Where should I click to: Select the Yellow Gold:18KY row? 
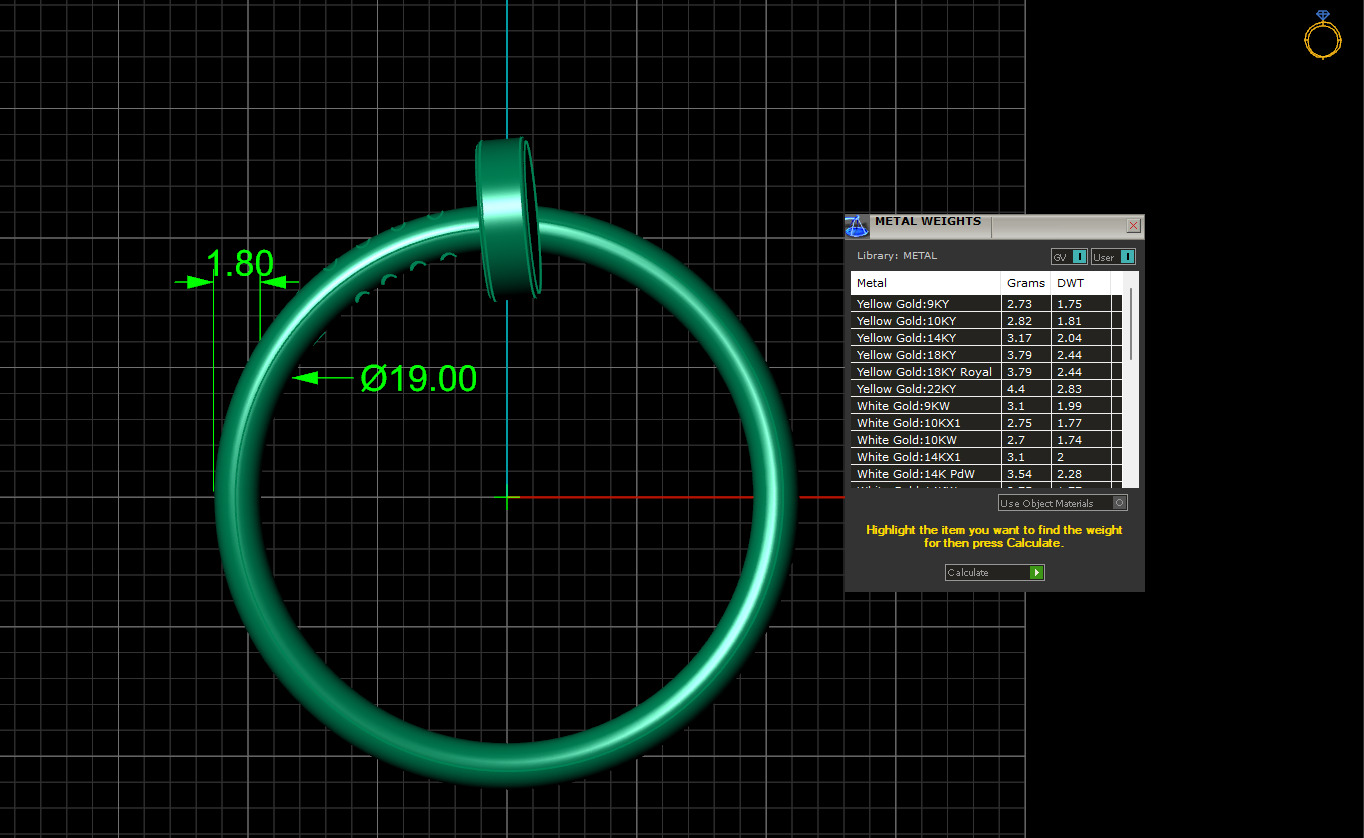click(x=987, y=355)
